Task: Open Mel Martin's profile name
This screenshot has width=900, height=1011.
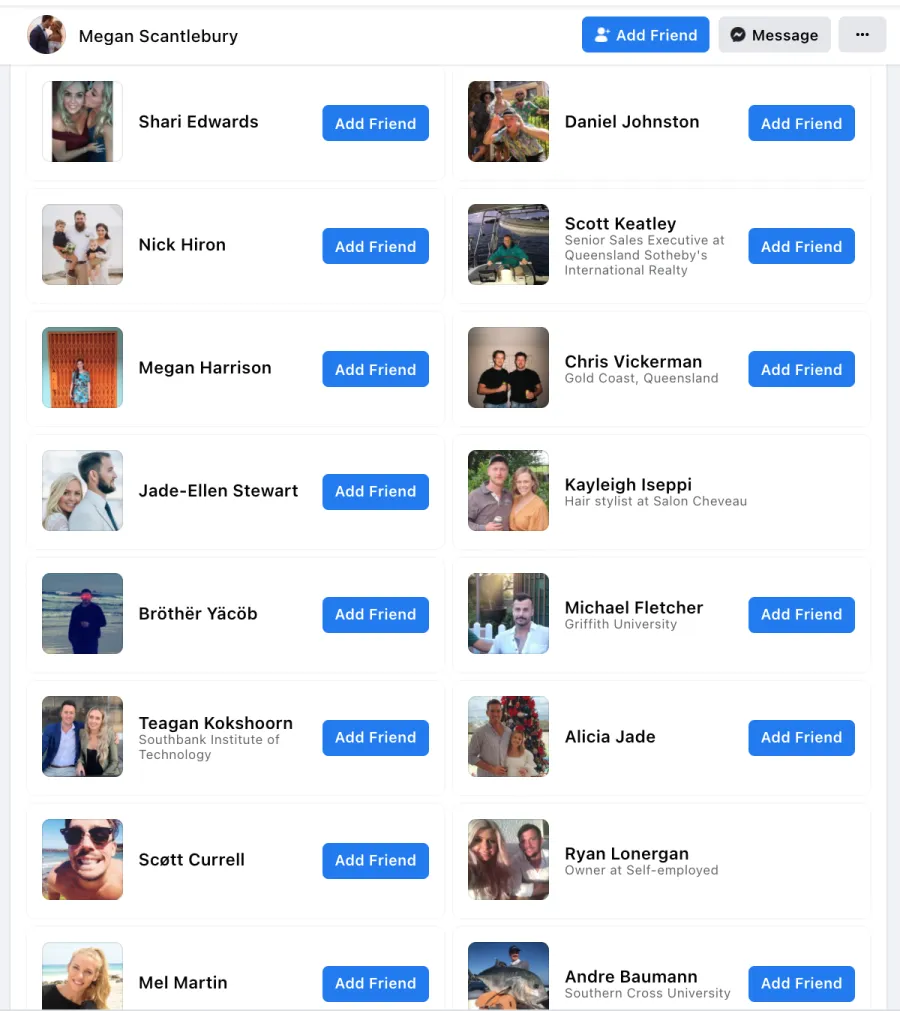Action: coord(183,983)
